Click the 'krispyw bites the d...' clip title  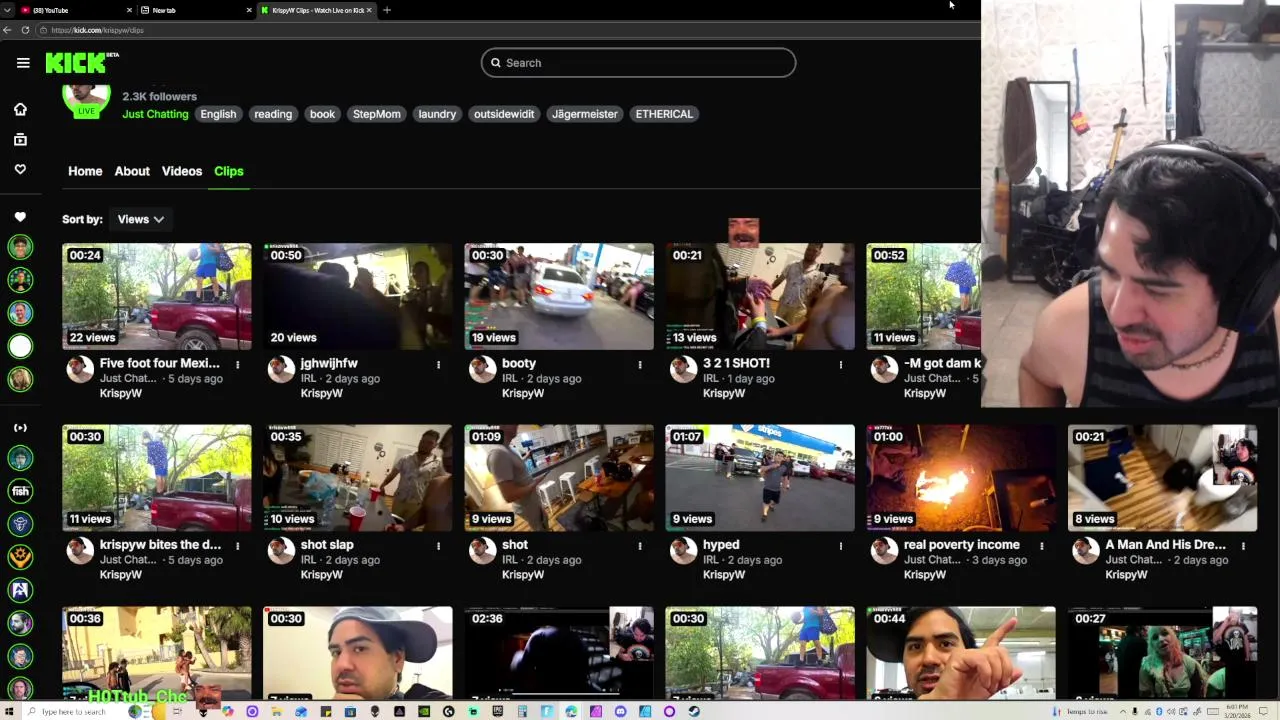pos(160,545)
